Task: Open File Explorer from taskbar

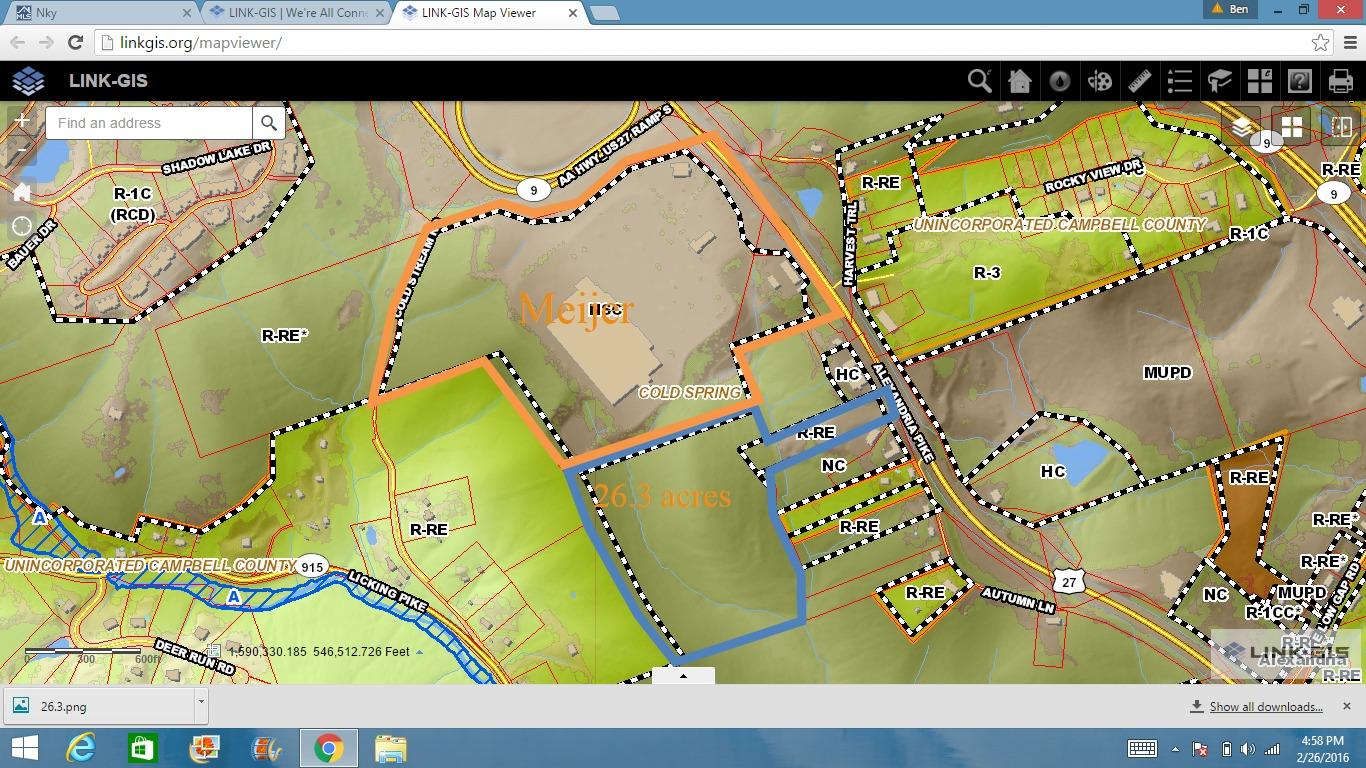Action: 390,748
